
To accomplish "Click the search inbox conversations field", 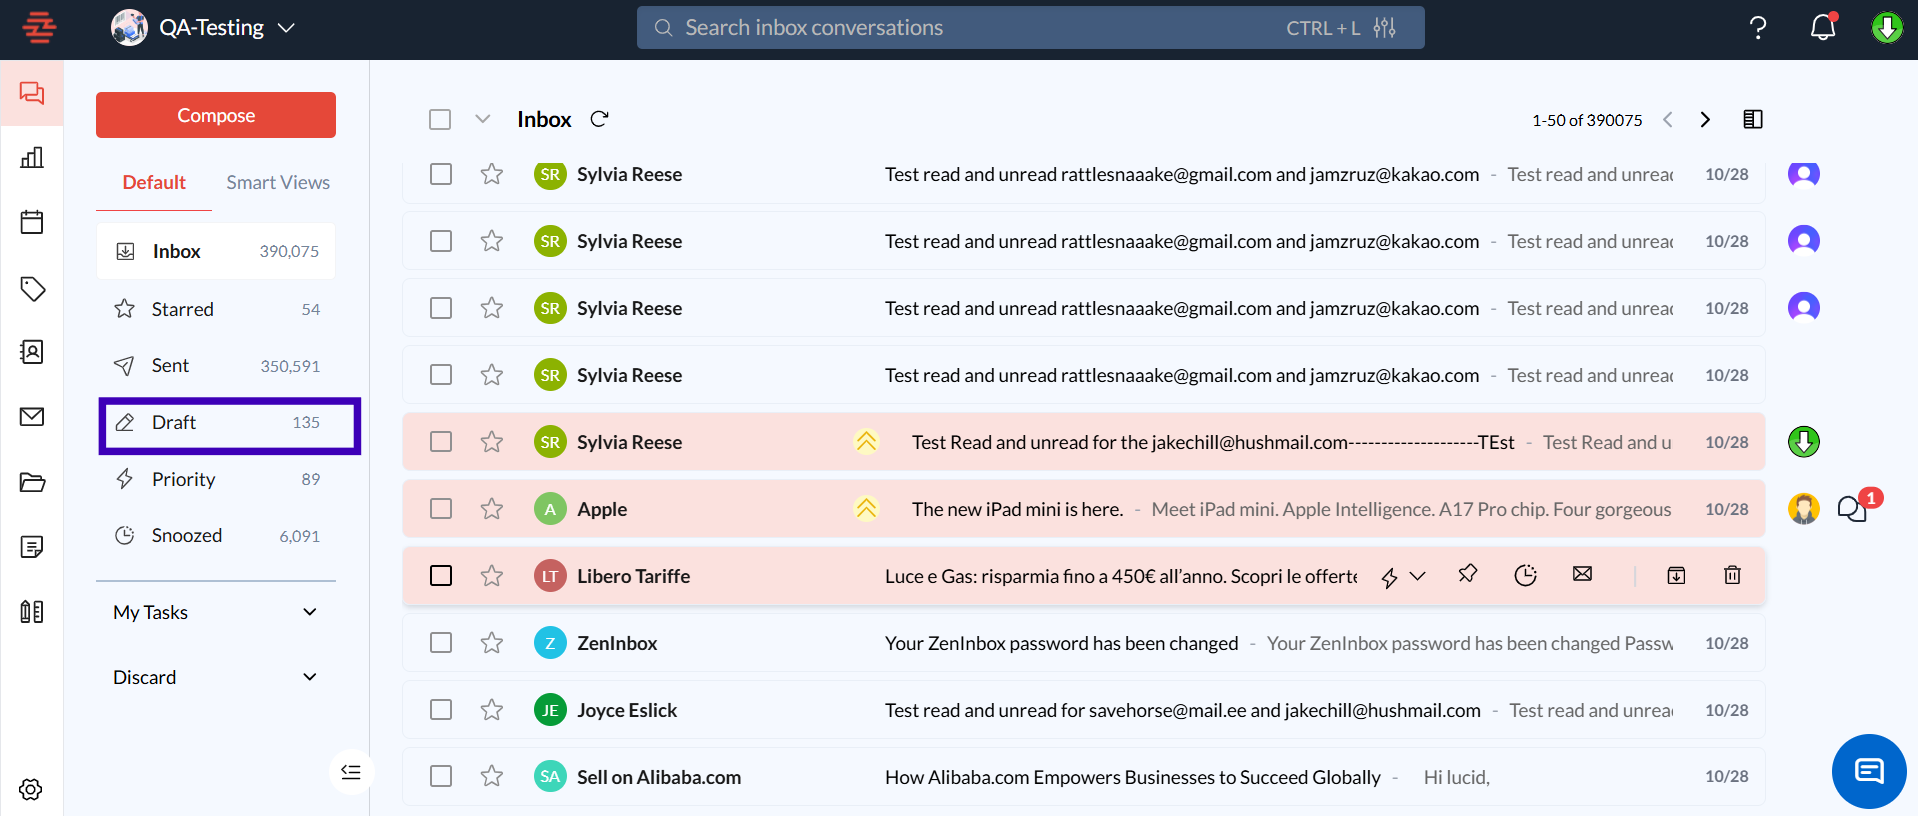I will pyautogui.click(x=960, y=28).
